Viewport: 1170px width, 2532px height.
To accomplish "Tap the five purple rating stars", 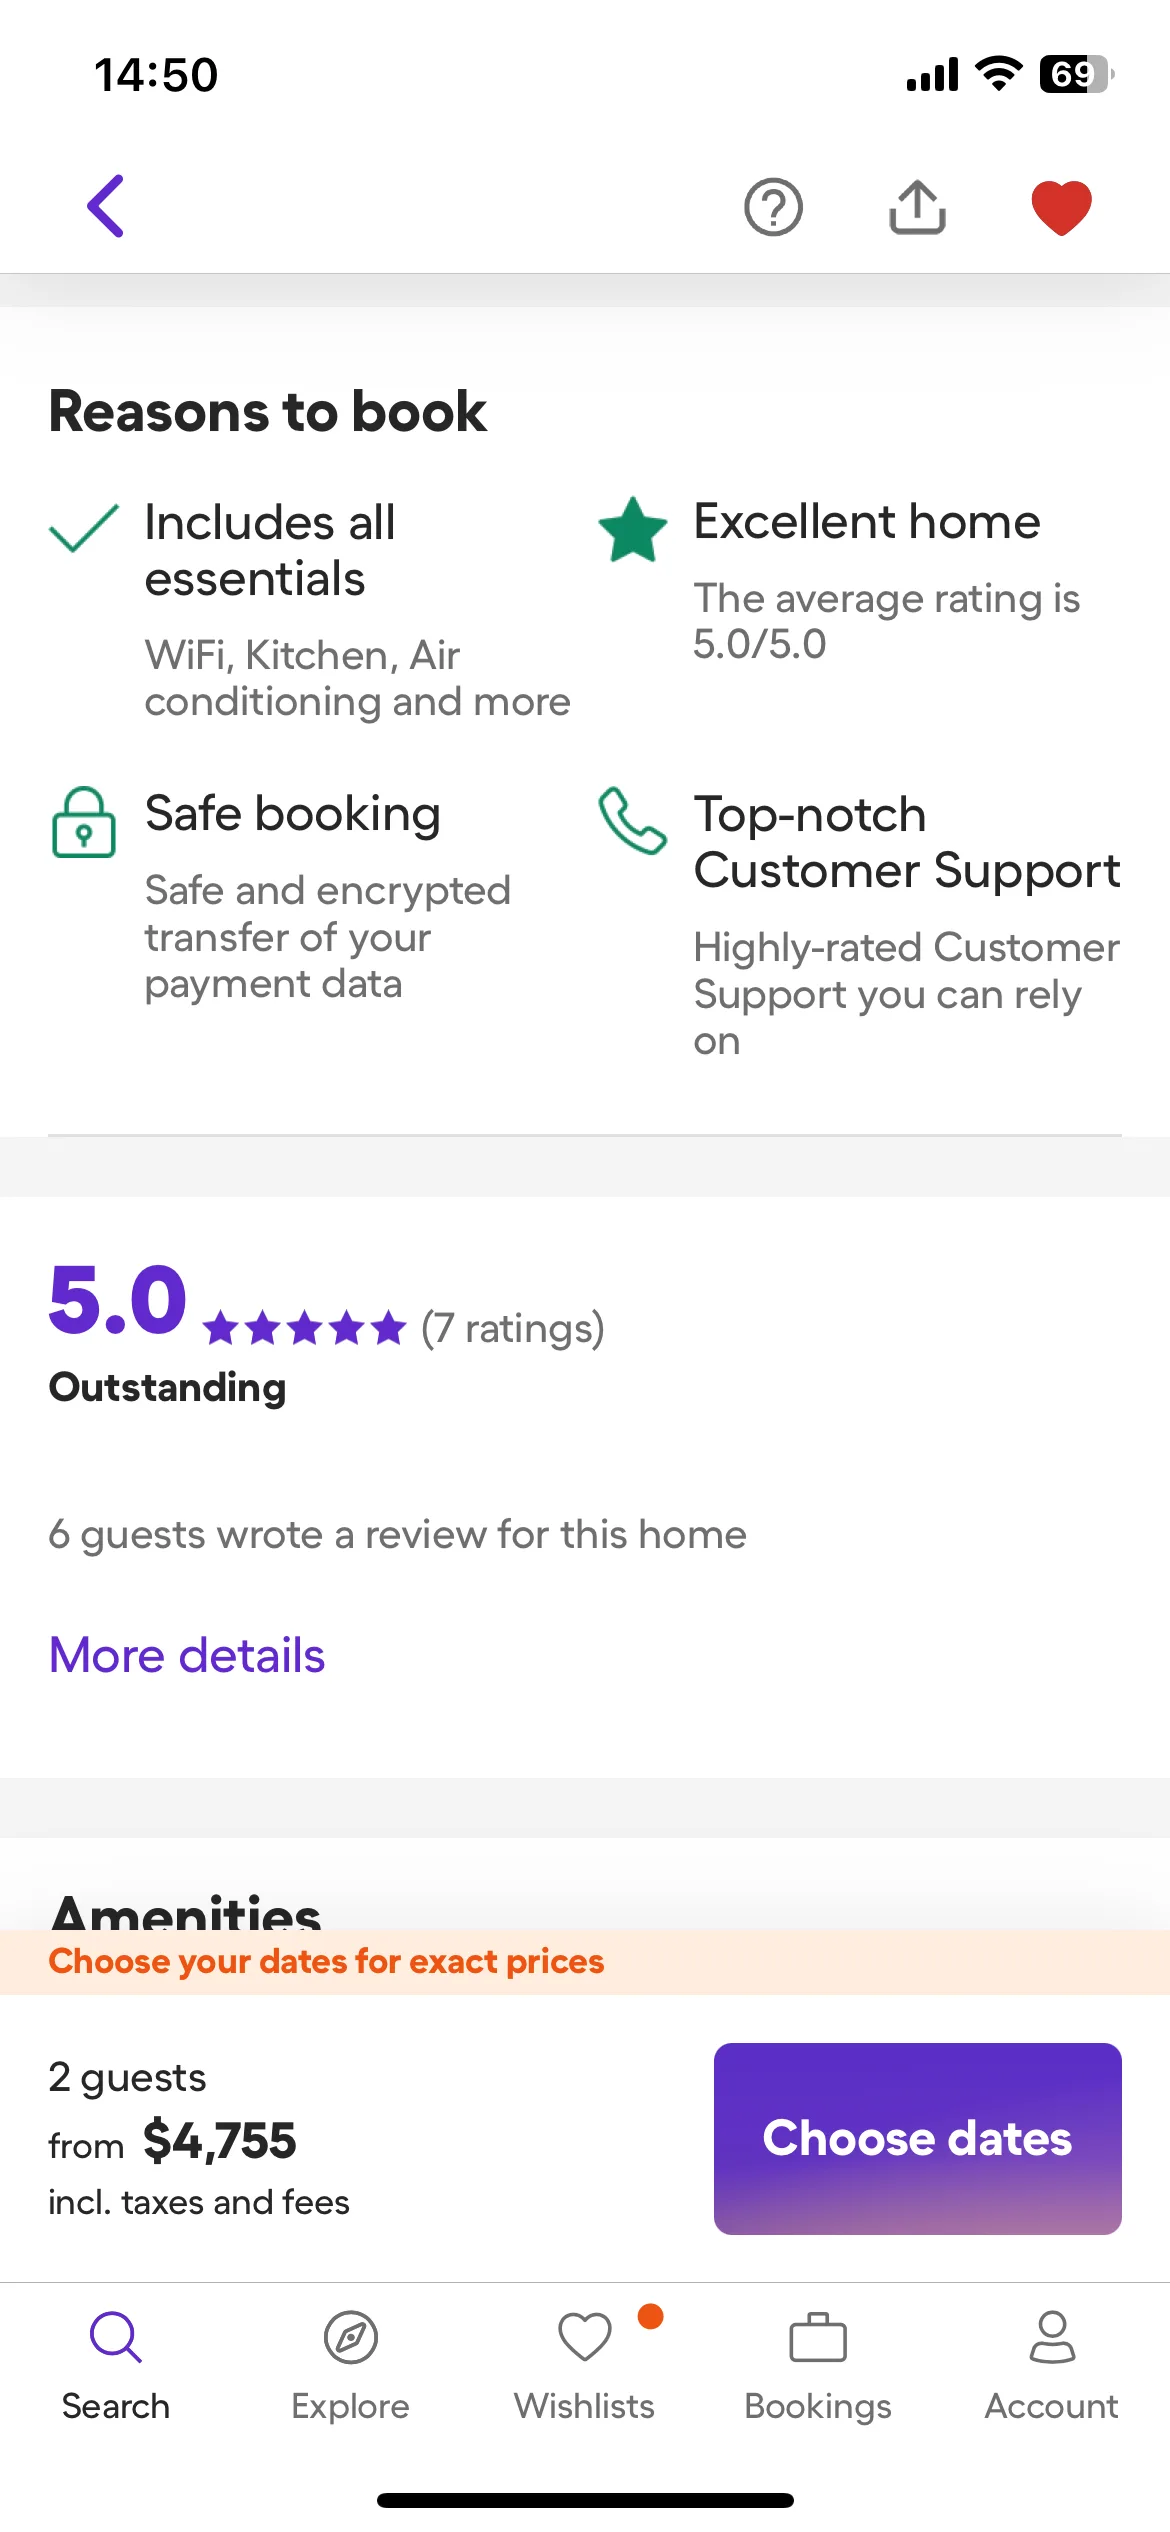I will [304, 1329].
